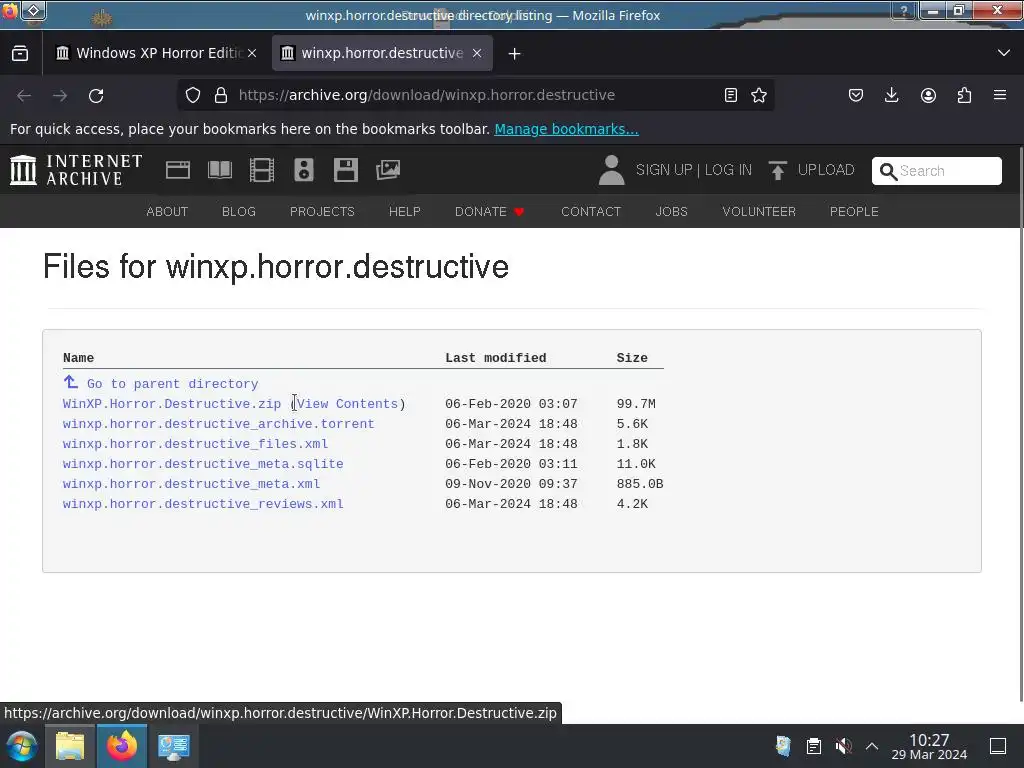Screen dimensions: 1024x768
Task: Open file manager from taskbar
Action: coord(70,746)
